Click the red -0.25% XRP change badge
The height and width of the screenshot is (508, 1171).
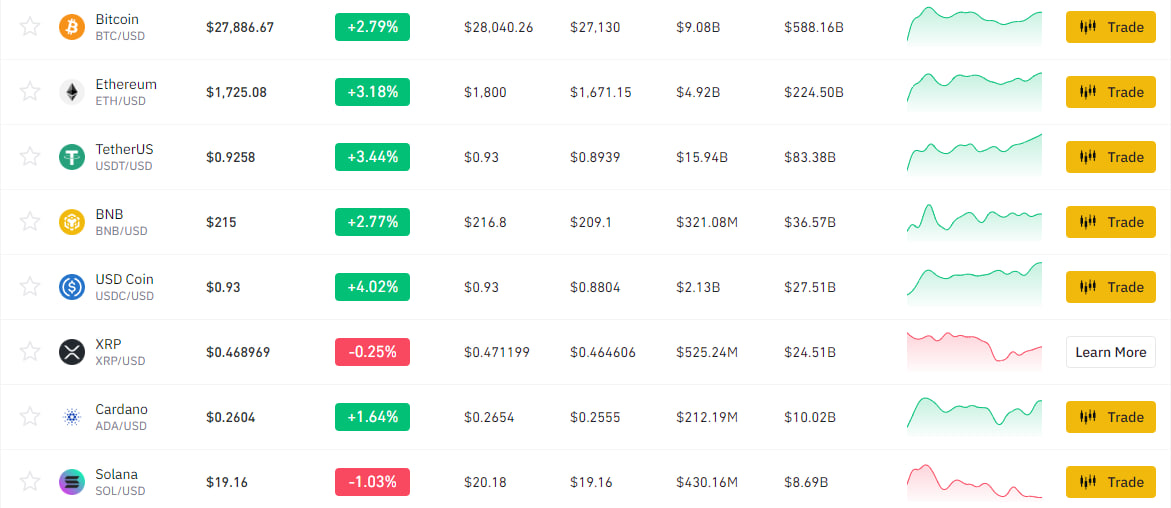pos(372,352)
